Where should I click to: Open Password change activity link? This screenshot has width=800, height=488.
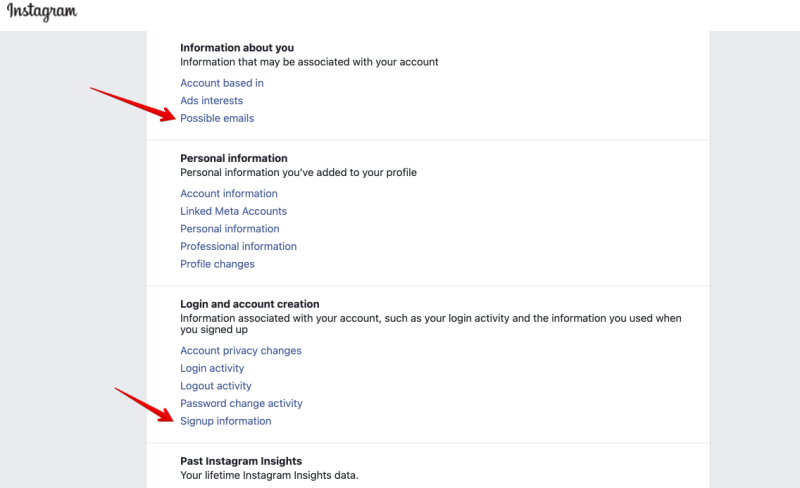(241, 403)
